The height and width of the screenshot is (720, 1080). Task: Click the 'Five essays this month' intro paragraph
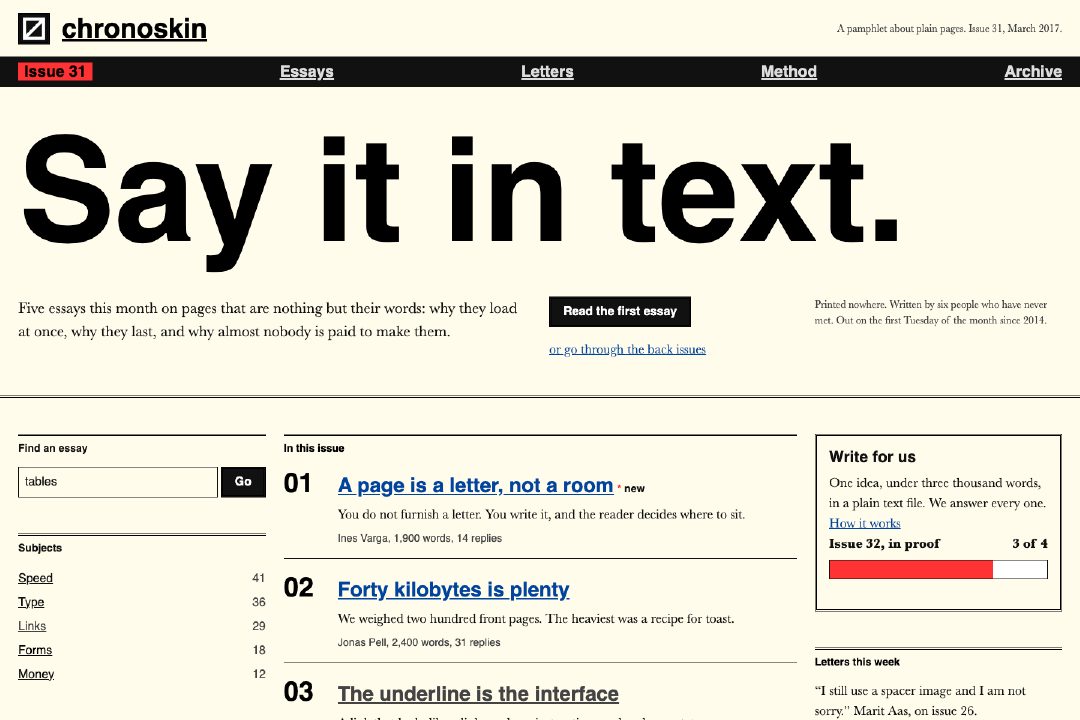[267, 320]
